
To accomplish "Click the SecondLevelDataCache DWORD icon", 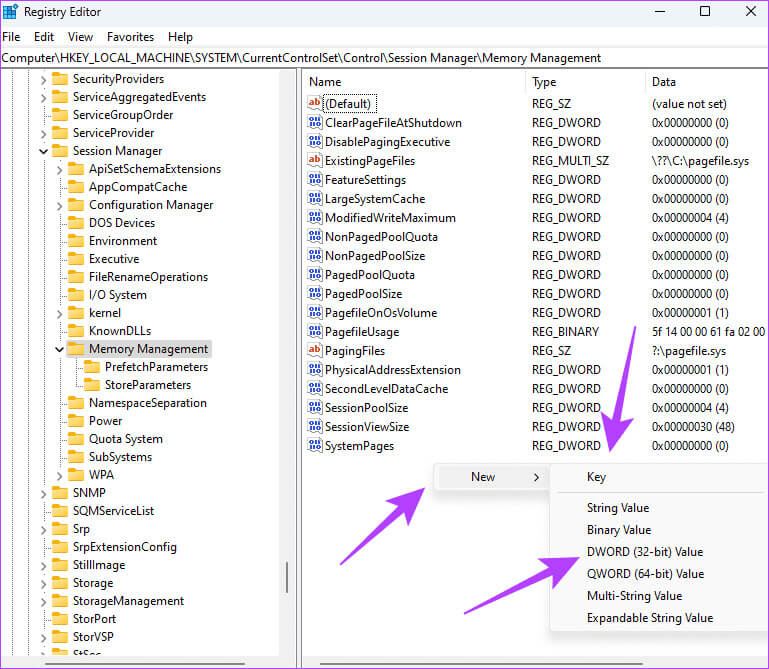I will (x=314, y=388).
